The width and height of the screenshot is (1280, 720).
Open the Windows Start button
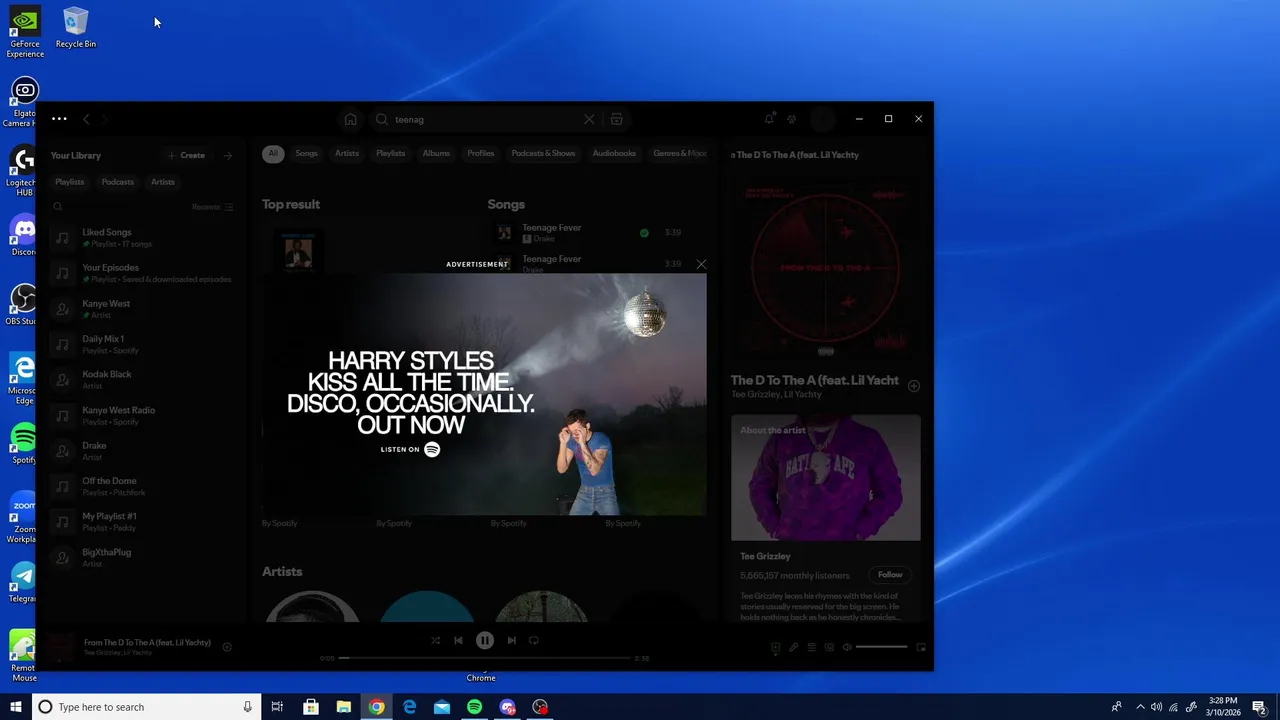tap(16, 707)
